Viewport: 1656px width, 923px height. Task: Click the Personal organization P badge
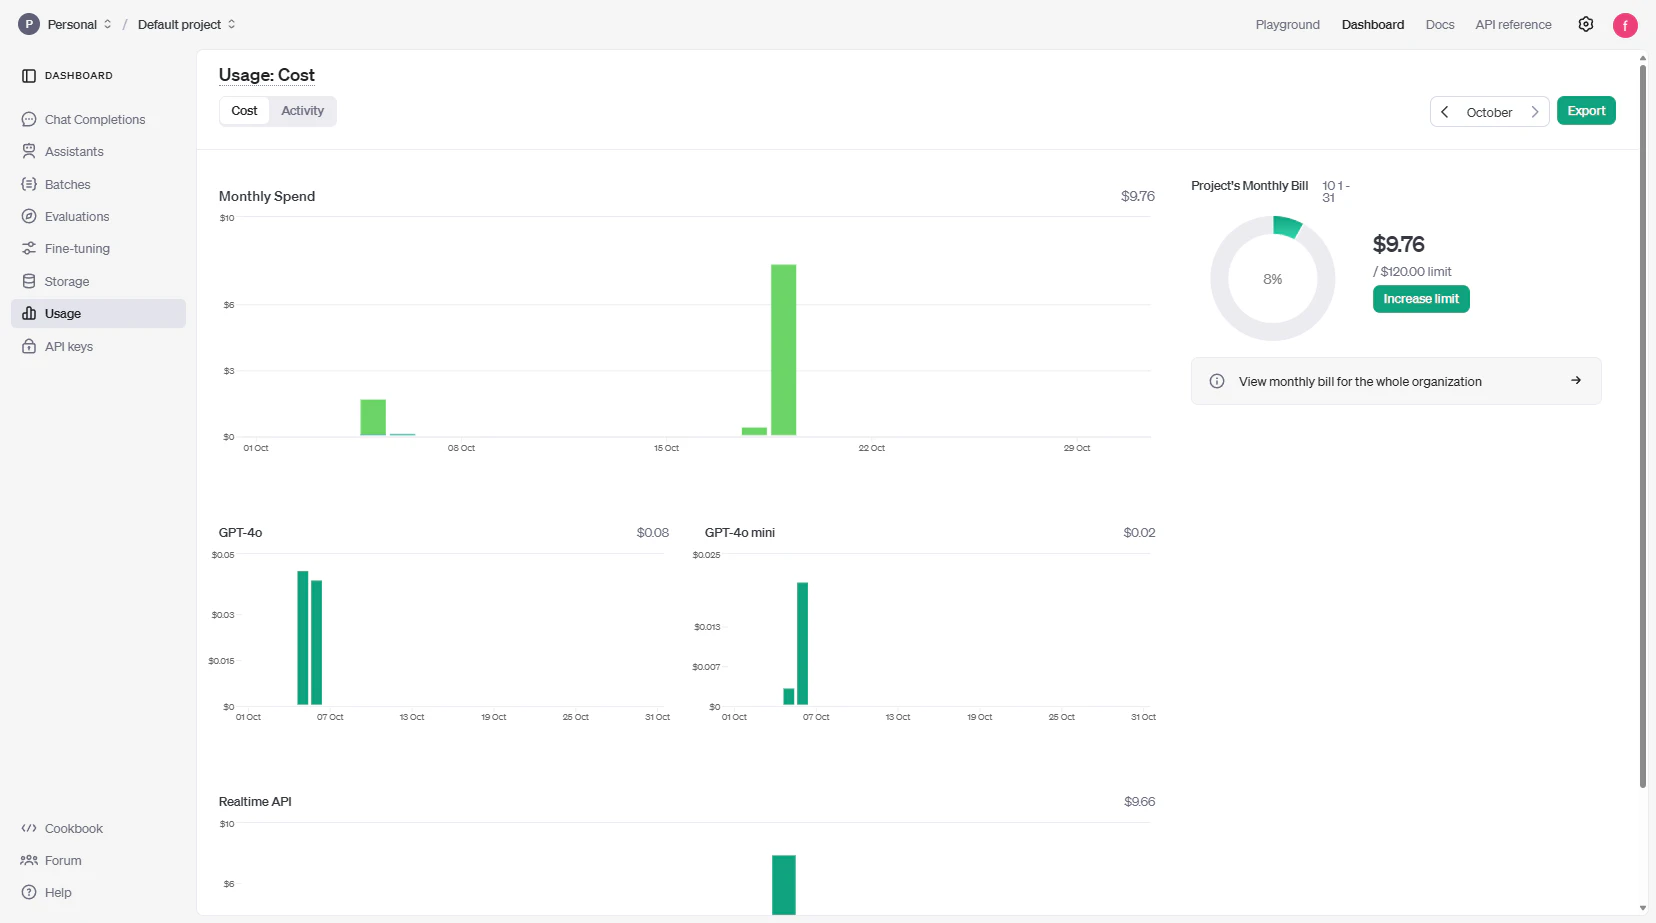[x=29, y=24]
